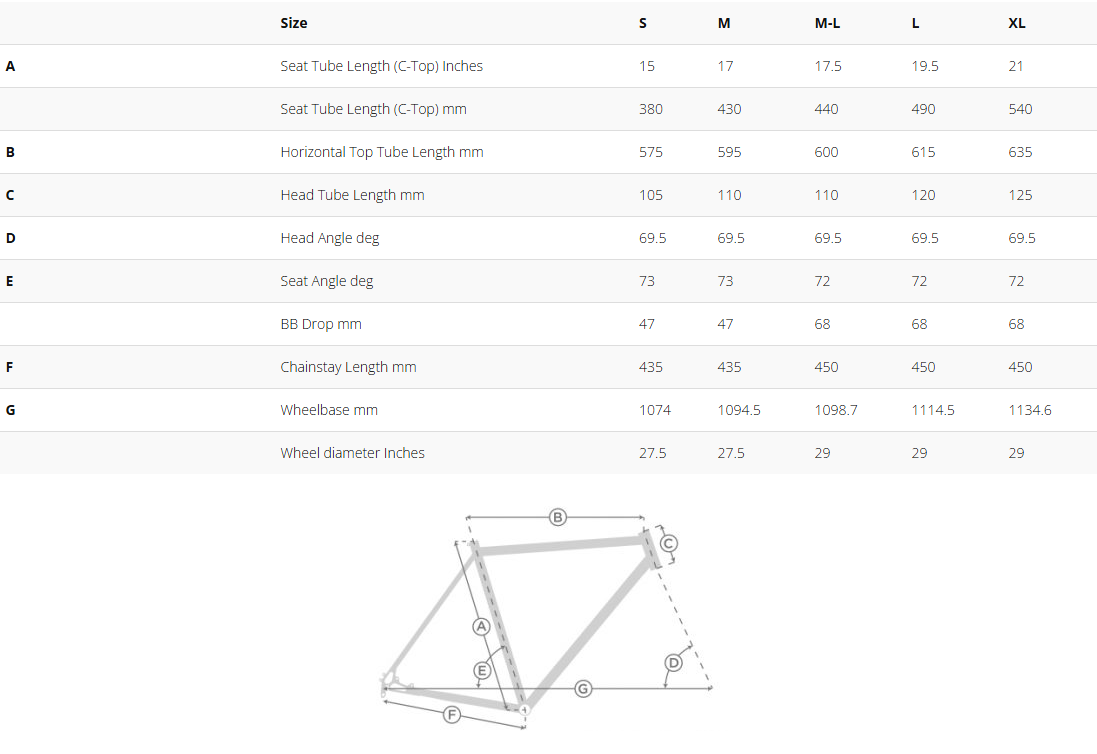This screenshot has height=754, width=1097.
Task: Select the 19.5 seat tube inches value
Action: point(925,66)
